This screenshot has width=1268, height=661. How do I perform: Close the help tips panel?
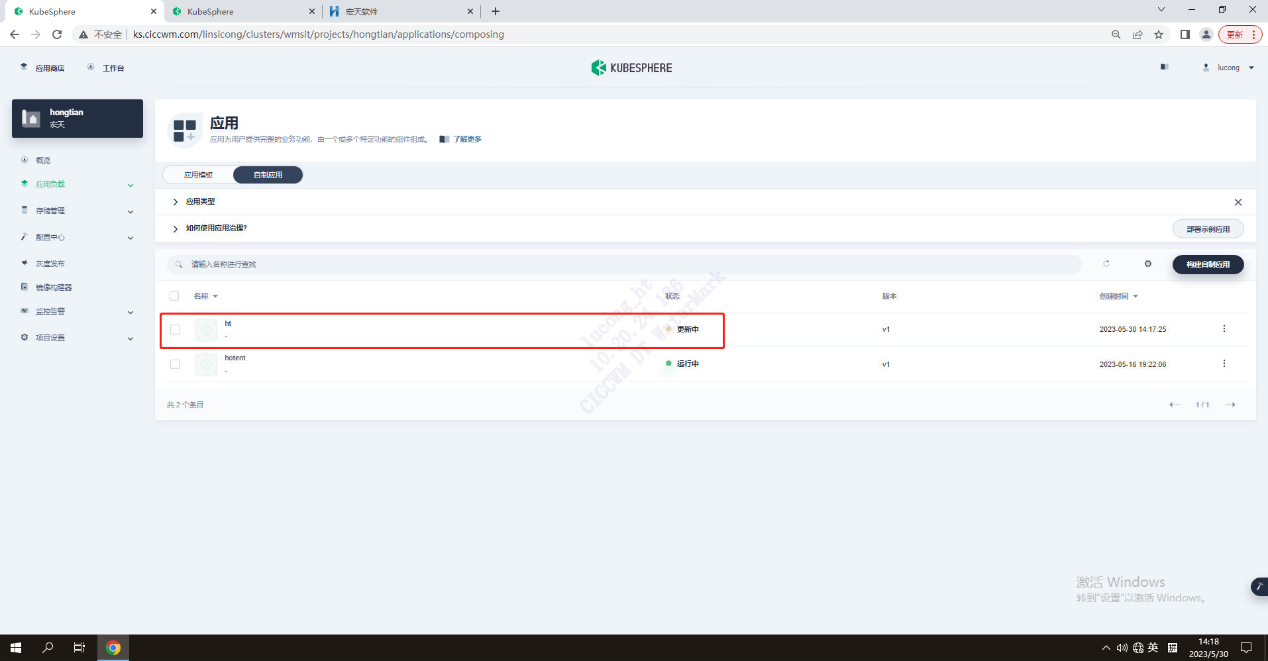(x=1238, y=202)
